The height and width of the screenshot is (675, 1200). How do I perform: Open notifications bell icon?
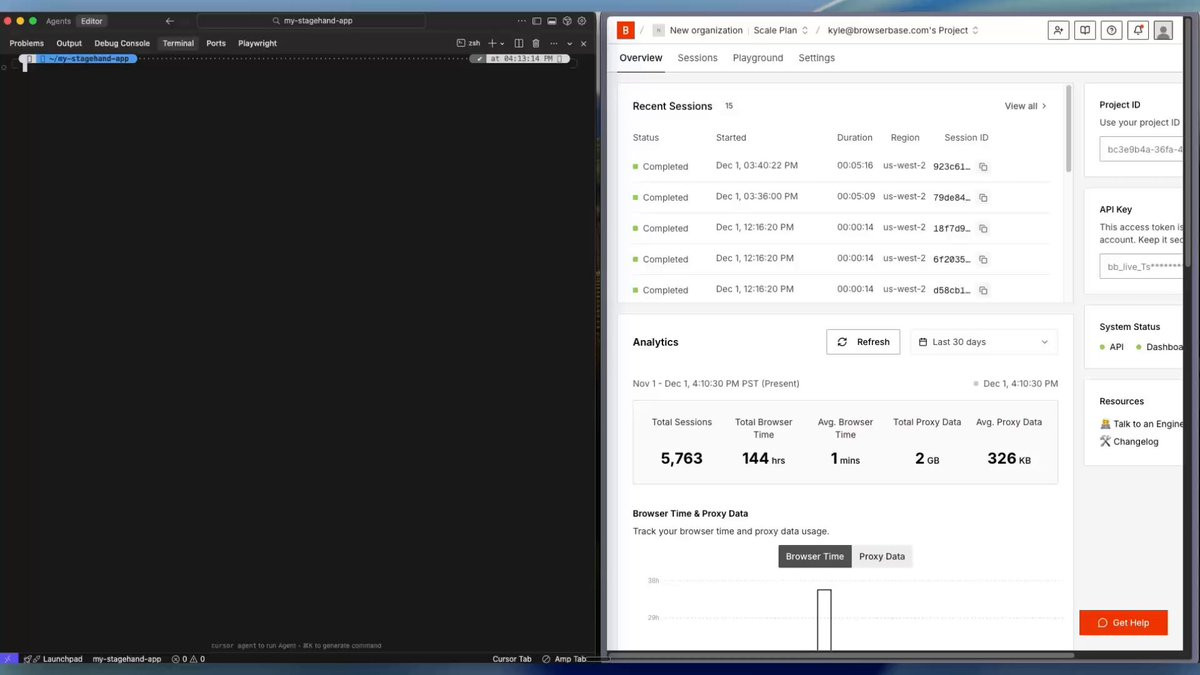[1137, 31]
